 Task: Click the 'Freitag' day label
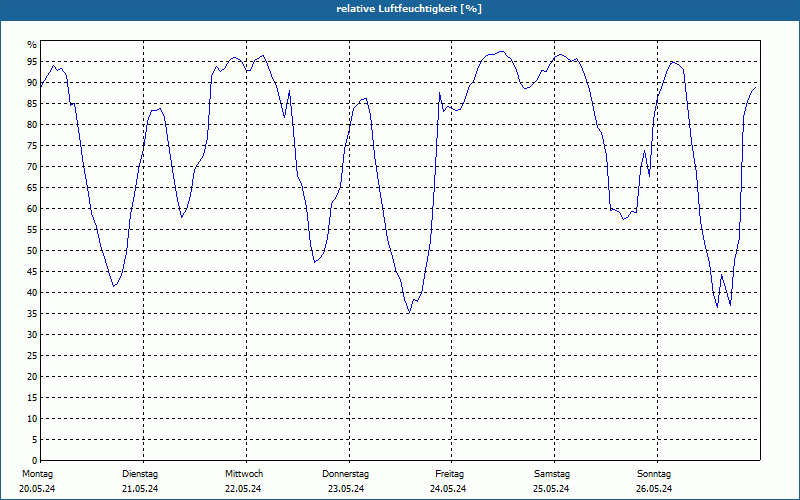(x=449, y=474)
